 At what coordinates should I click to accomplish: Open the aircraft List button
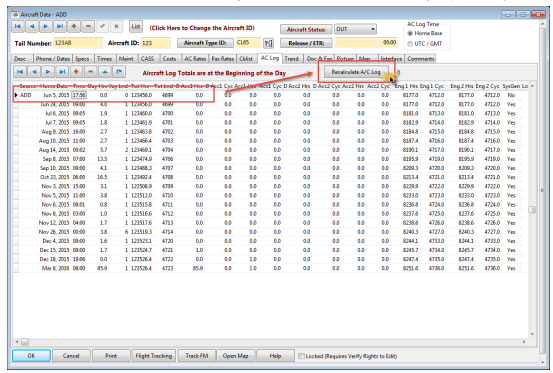click(x=136, y=26)
